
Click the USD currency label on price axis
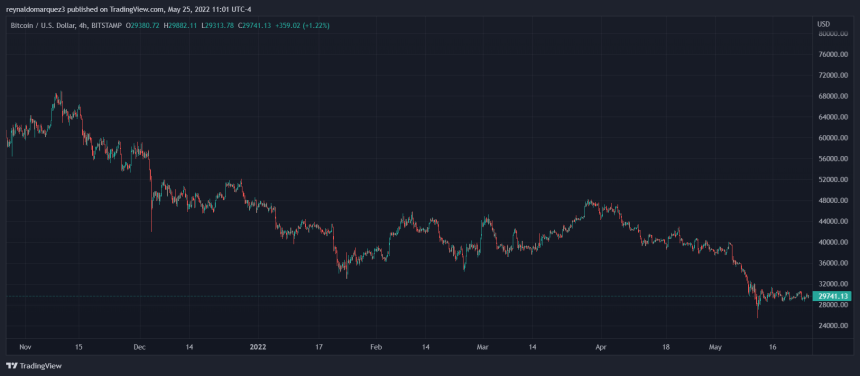[823, 25]
